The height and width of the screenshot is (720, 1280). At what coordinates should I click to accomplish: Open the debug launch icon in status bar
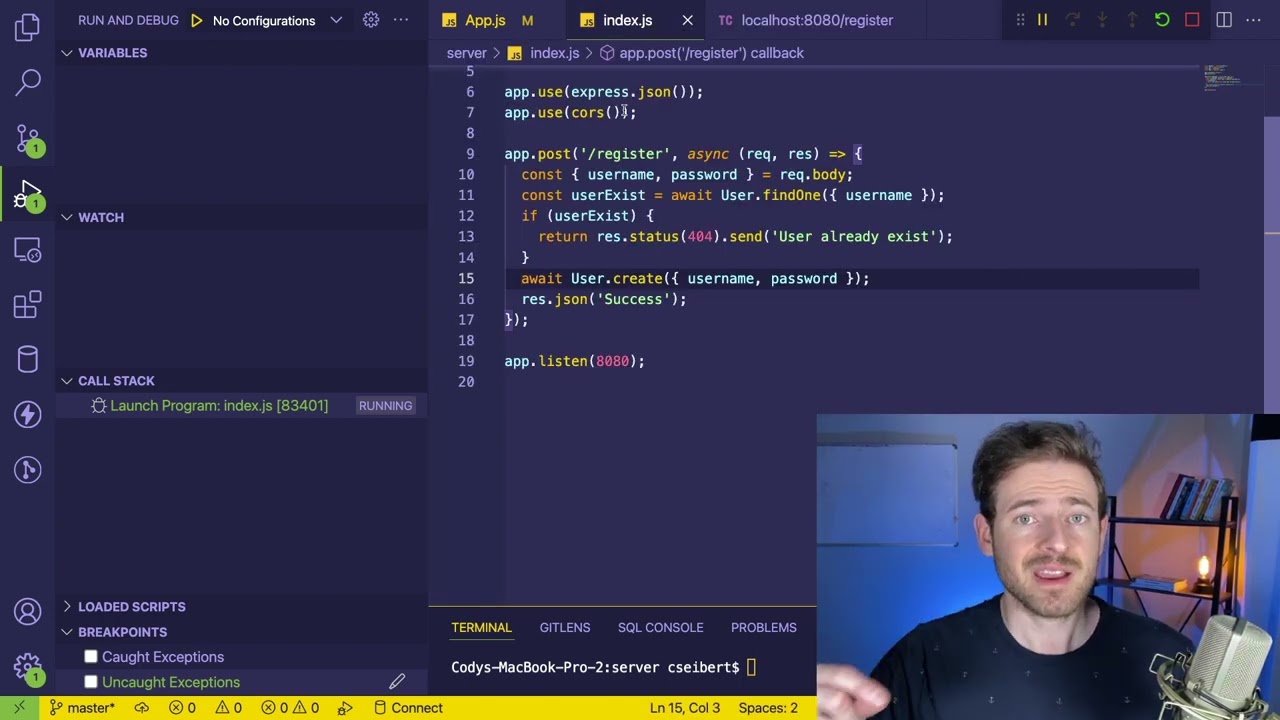point(345,708)
